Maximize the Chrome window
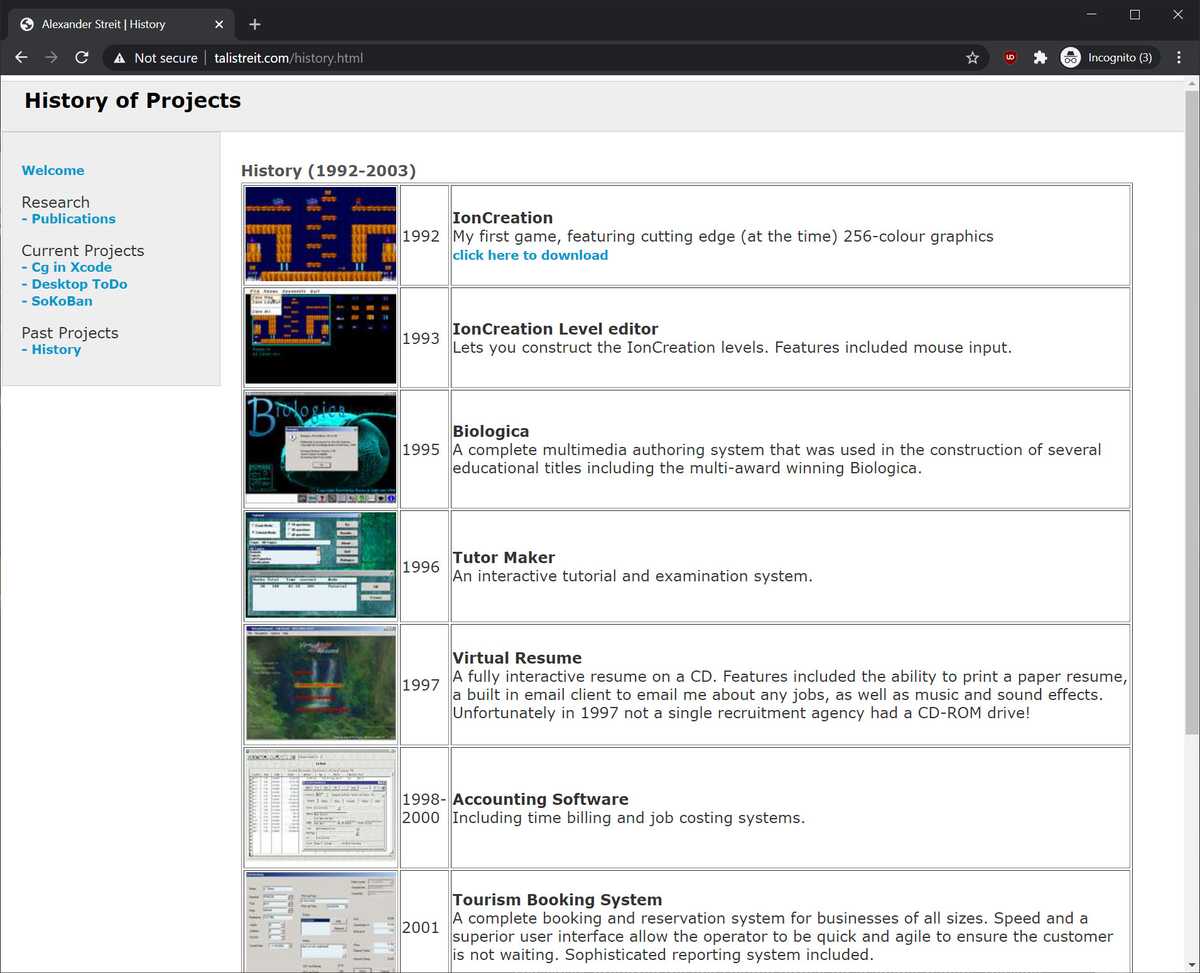 pyautogui.click(x=1135, y=14)
